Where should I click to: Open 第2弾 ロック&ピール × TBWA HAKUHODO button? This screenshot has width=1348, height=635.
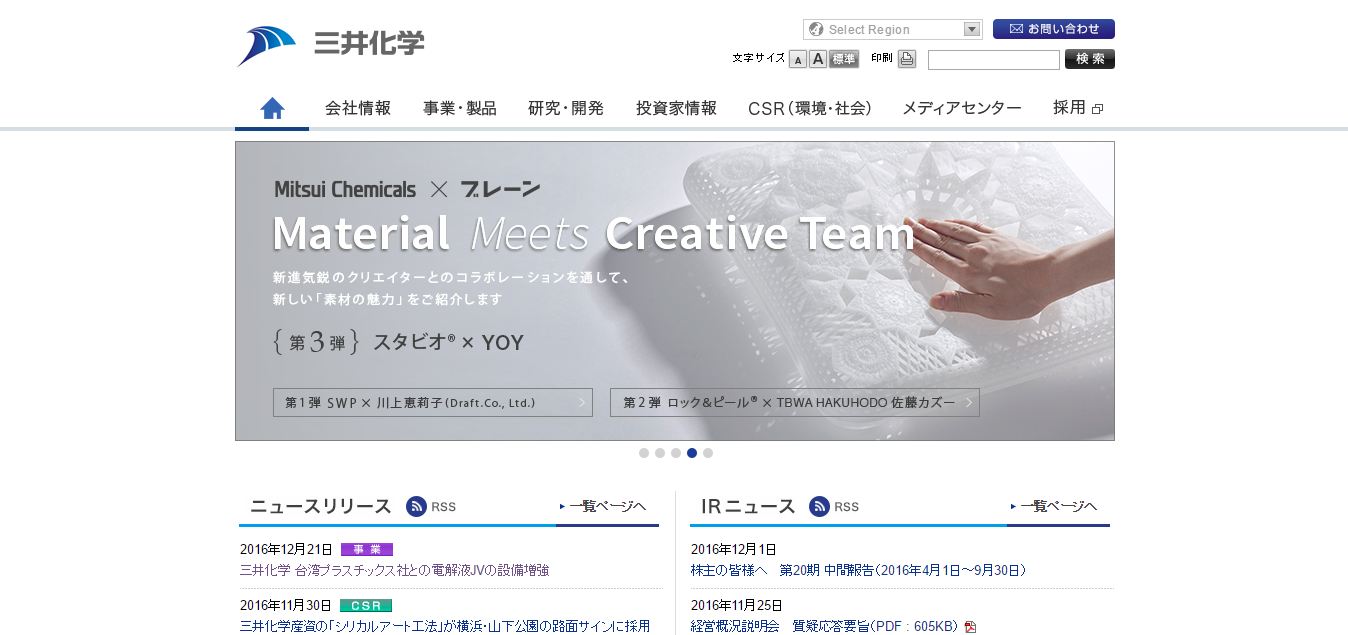coord(795,402)
